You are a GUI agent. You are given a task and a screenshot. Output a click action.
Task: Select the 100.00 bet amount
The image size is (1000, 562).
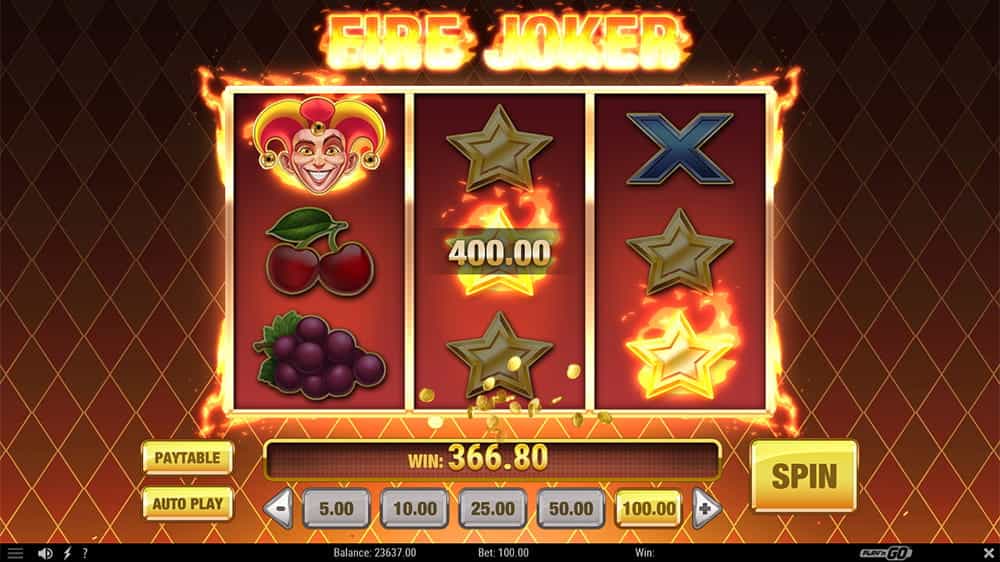(649, 508)
